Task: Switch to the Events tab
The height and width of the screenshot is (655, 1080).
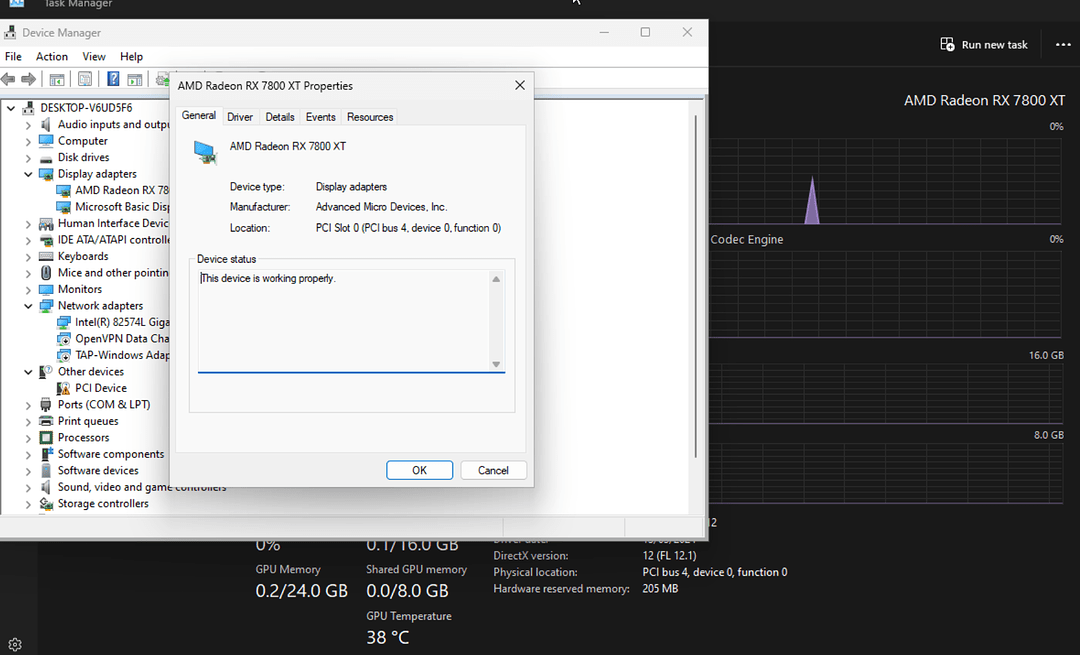Action: pos(320,116)
